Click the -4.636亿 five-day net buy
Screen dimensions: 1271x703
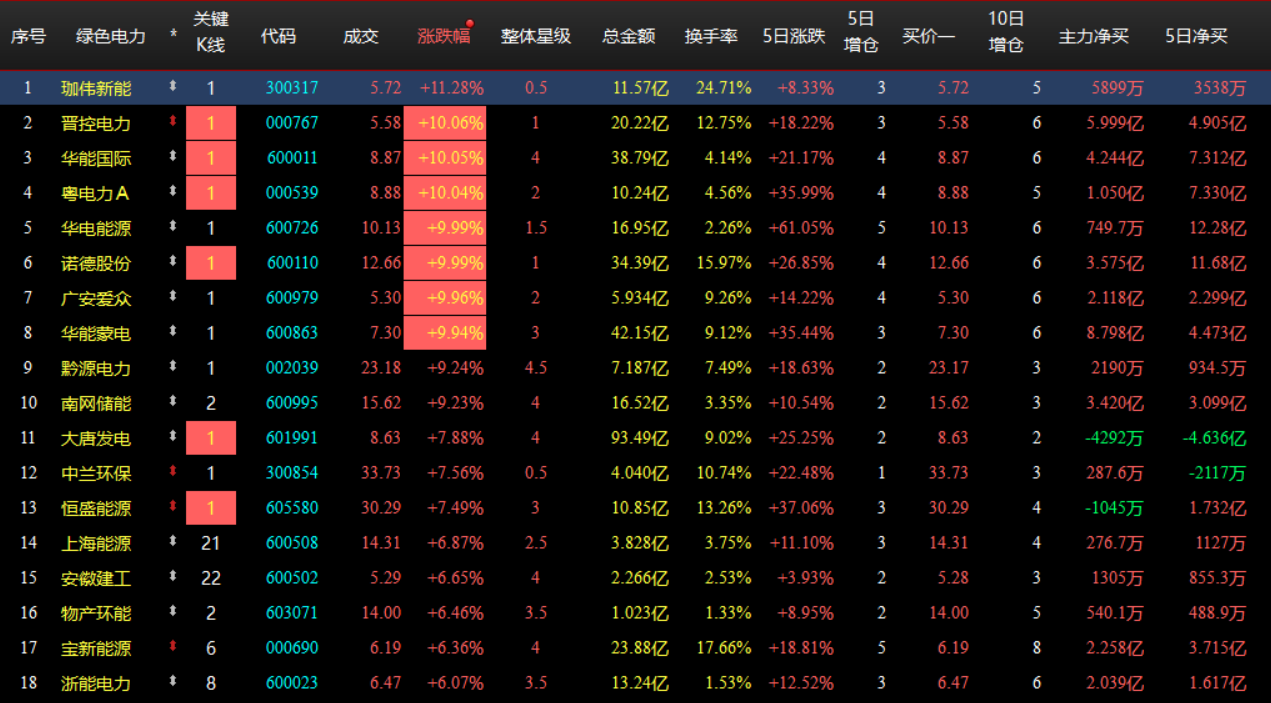pyautogui.click(x=1215, y=438)
